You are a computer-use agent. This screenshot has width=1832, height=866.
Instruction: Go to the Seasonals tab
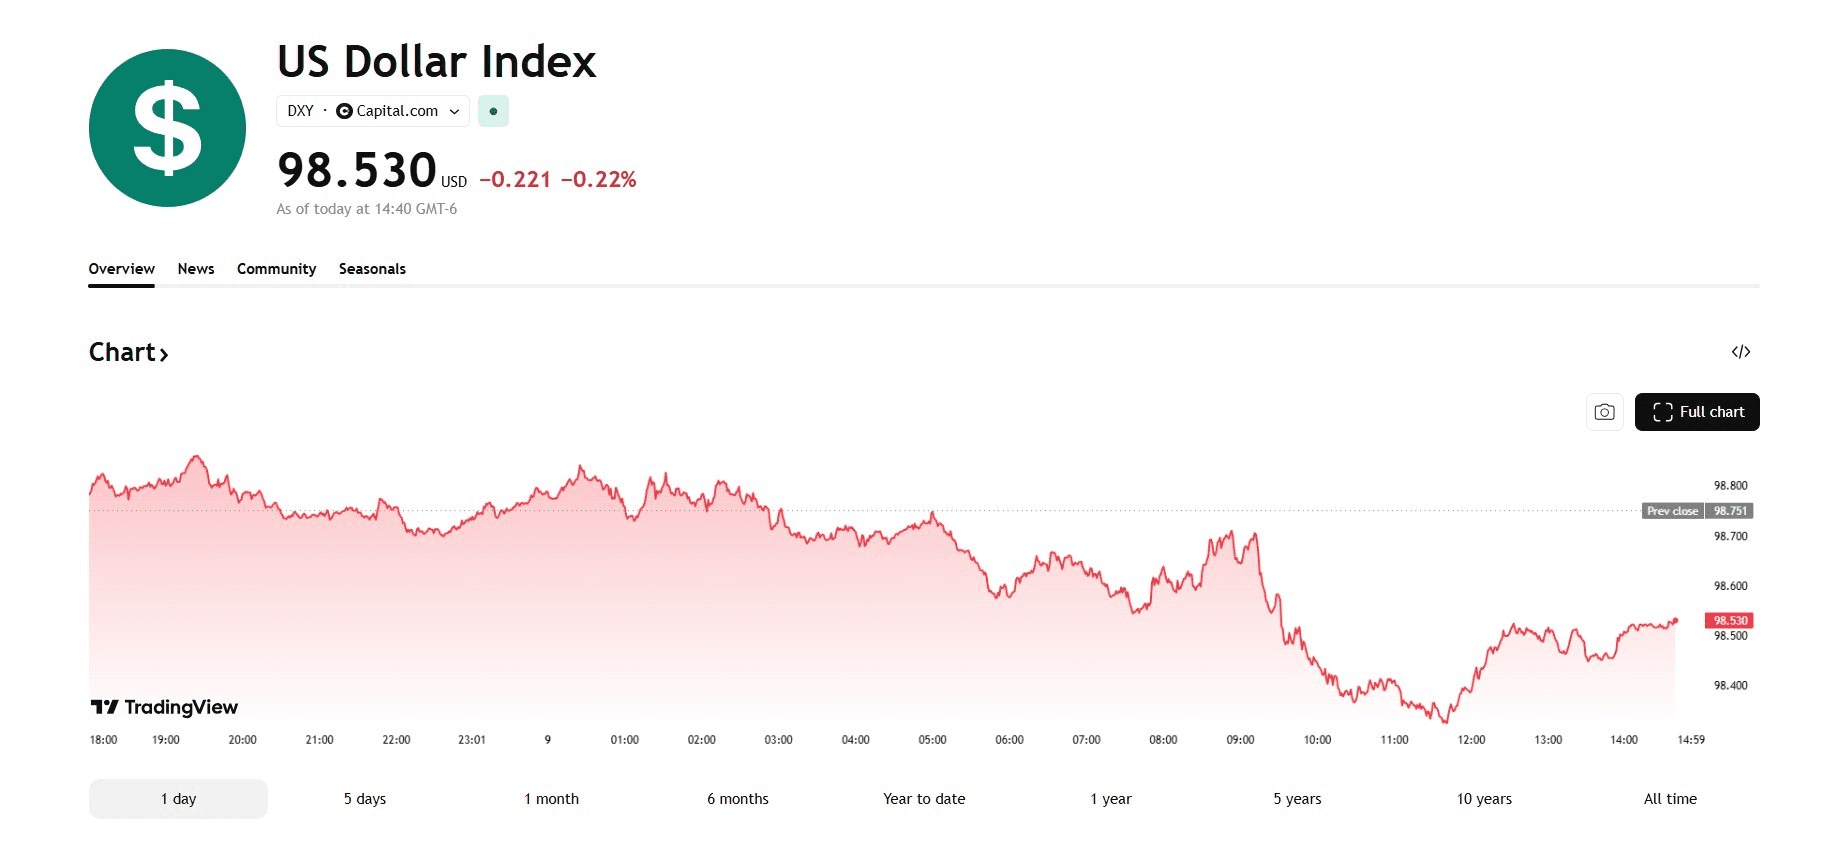tap(372, 269)
